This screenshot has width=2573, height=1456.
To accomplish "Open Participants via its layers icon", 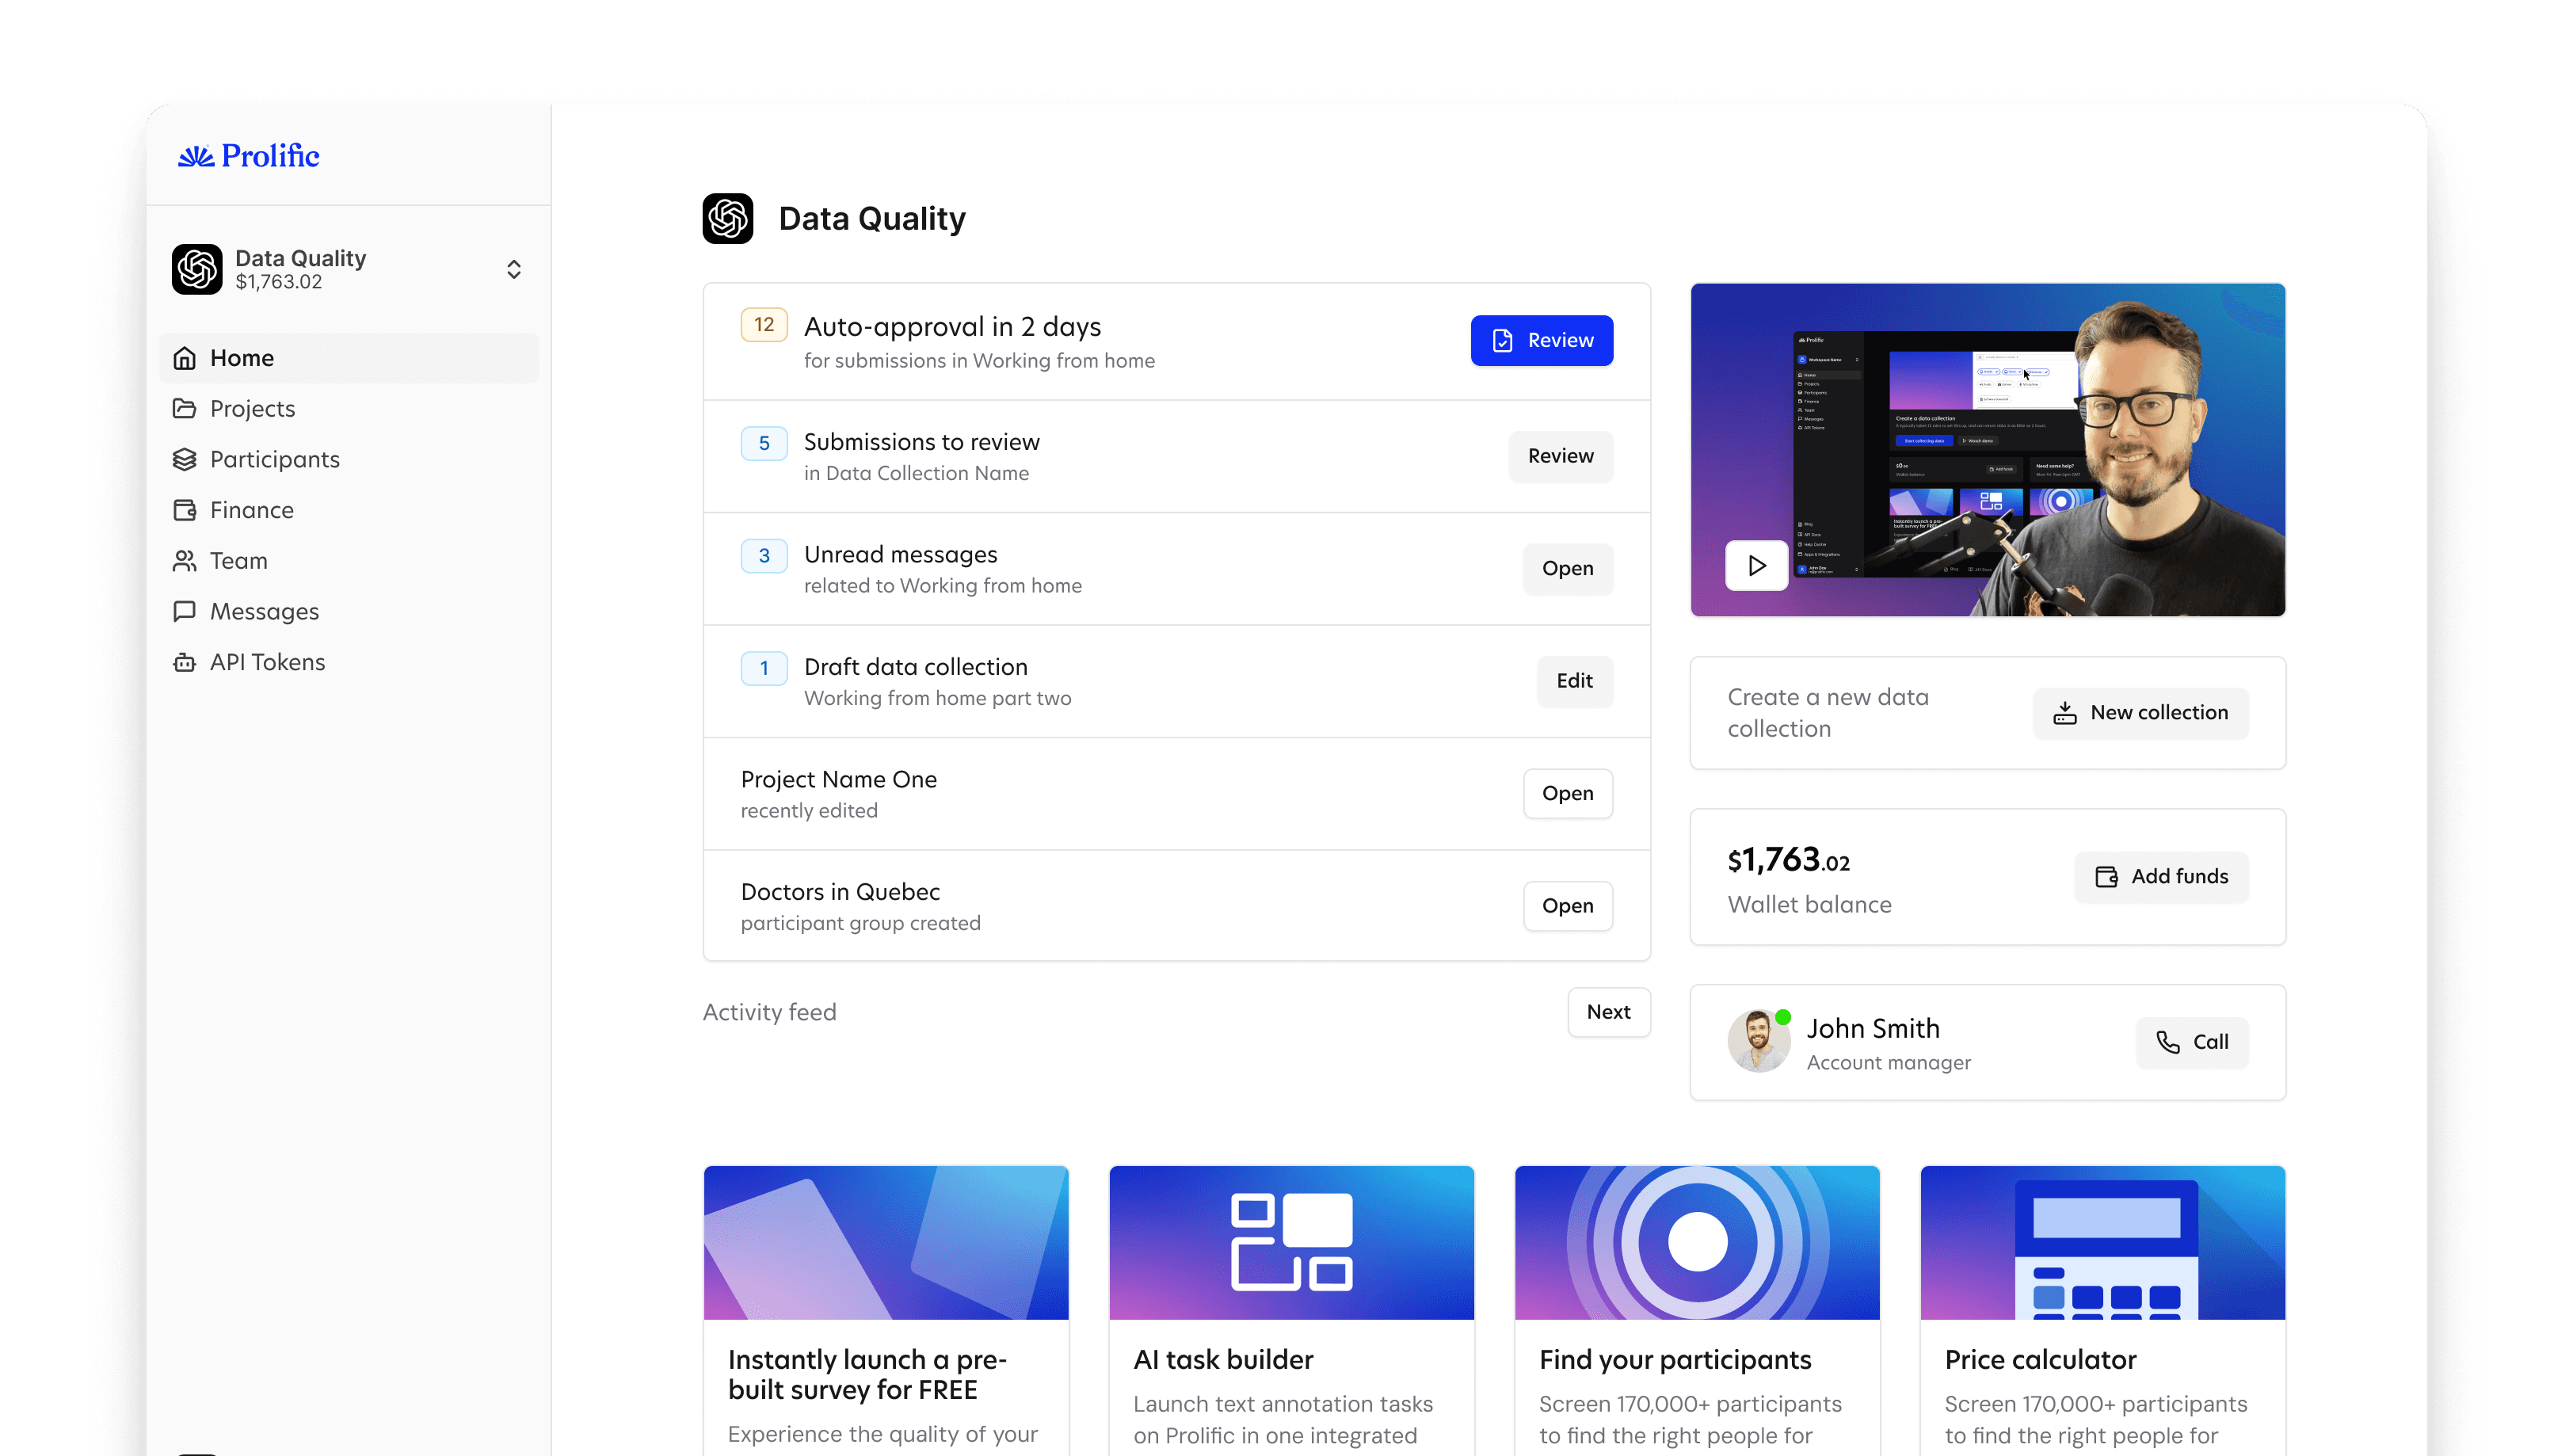I will click(186, 459).
